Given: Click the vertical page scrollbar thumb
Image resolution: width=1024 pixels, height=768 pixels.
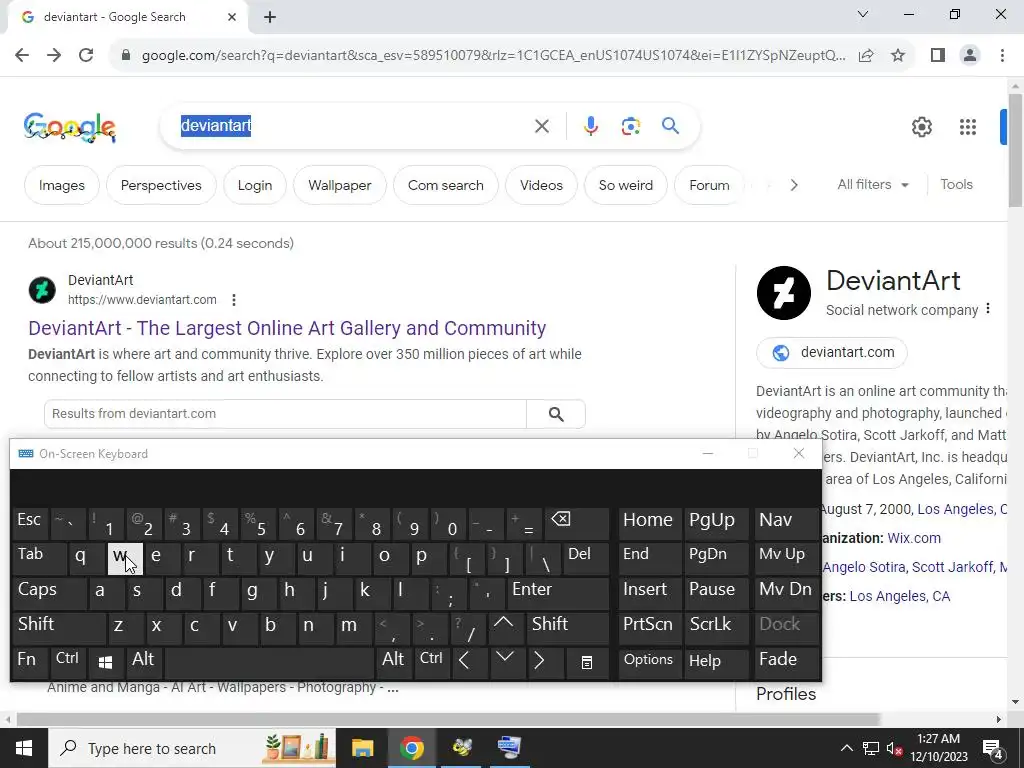Looking at the screenshot, I should coord(1015,150).
